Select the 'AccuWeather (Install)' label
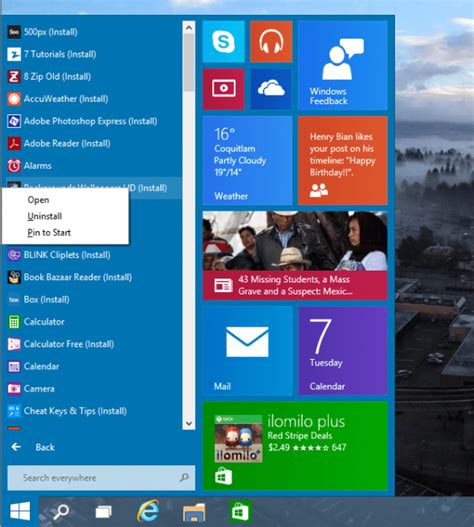This screenshot has width=474, height=527. (x=66, y=99)
